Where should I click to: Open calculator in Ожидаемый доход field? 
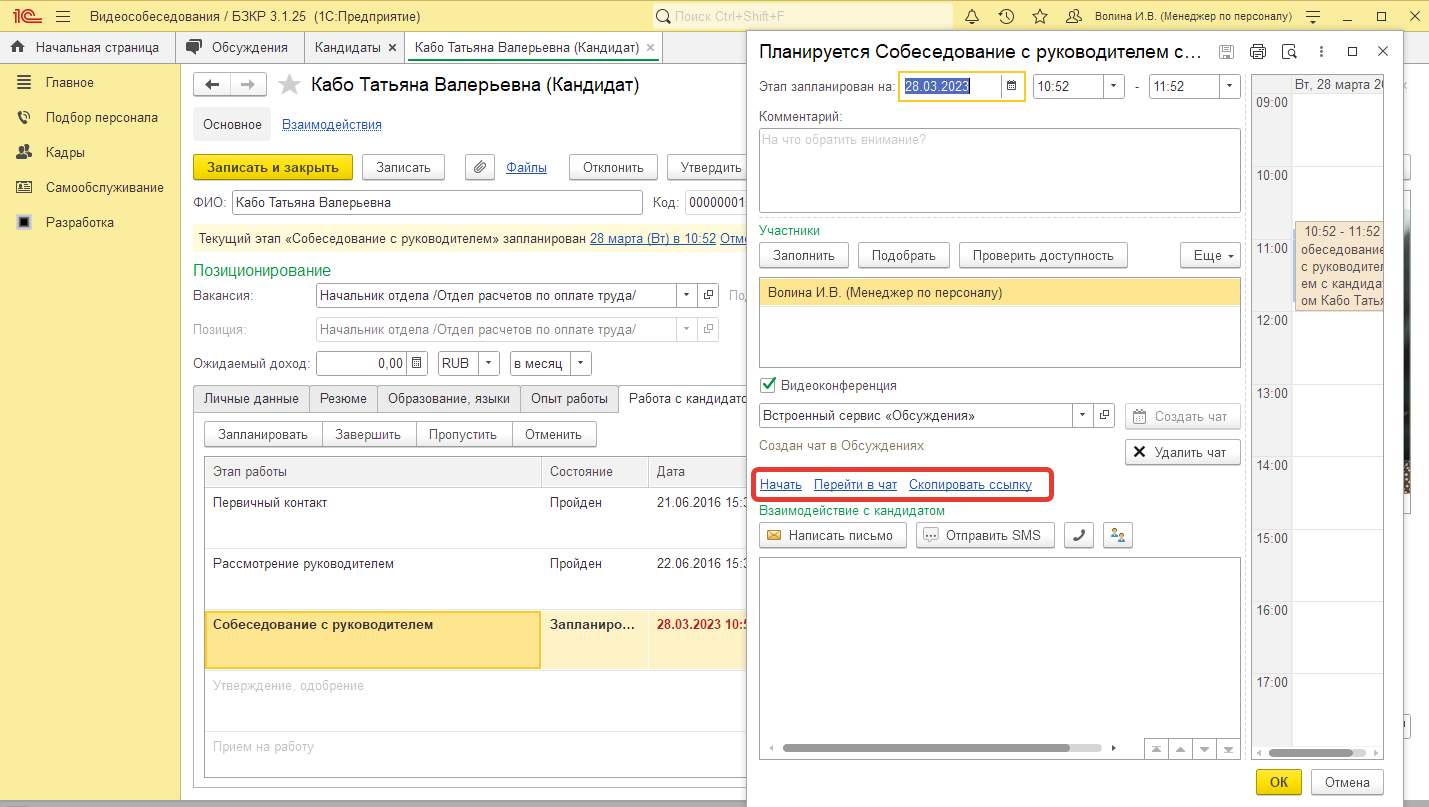tap(418, 363)
